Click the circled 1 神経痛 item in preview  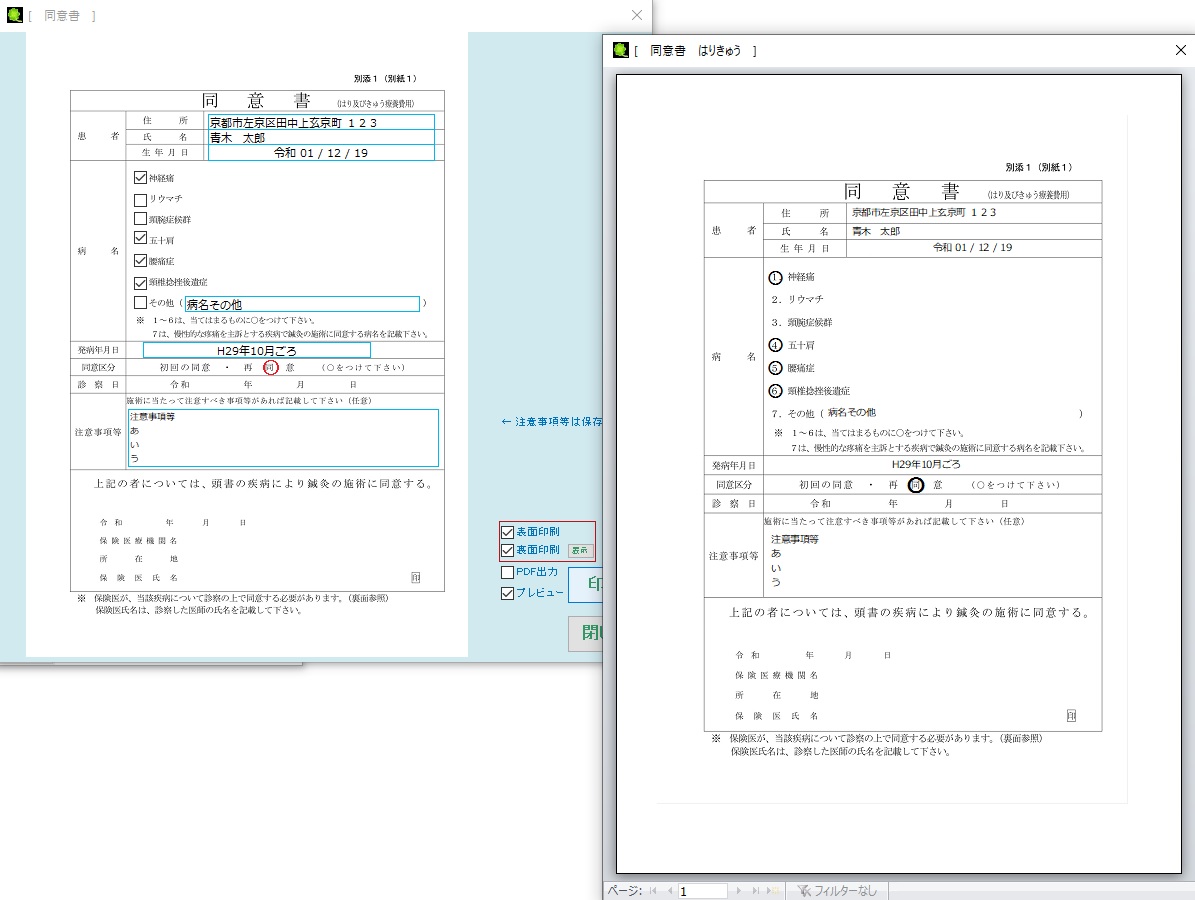[792, 277]
